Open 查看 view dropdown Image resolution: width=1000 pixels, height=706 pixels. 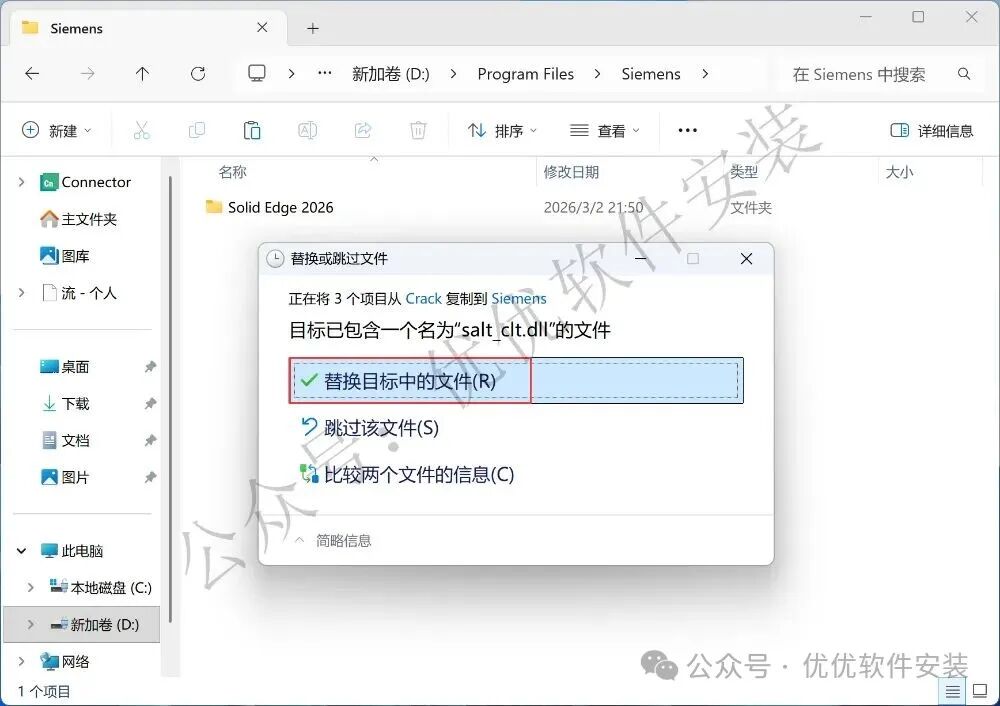point(604,131)
